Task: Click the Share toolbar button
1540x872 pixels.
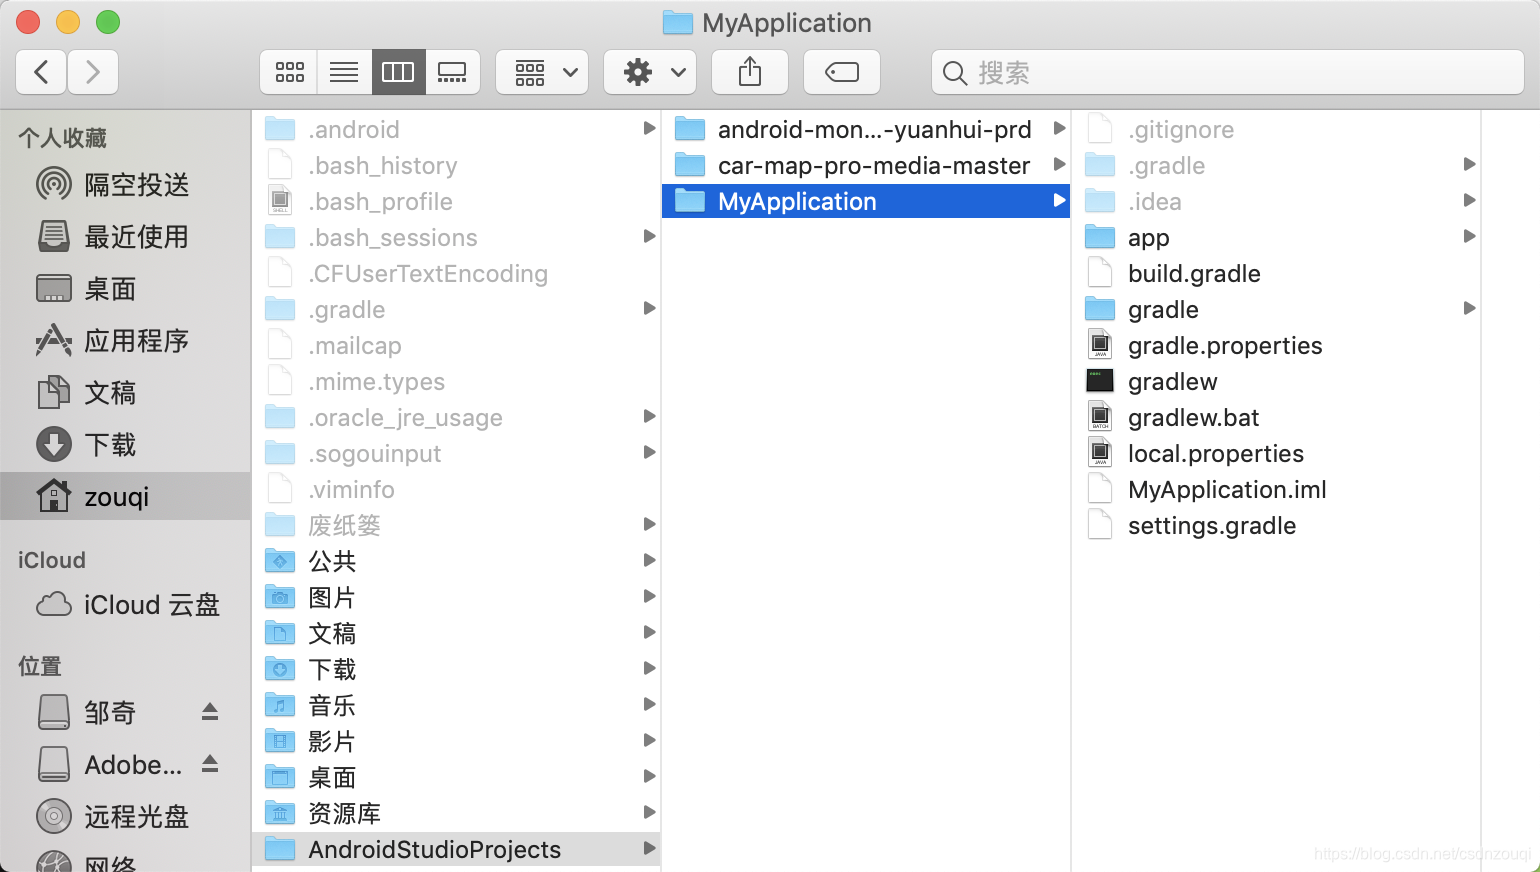Action: 750,72
